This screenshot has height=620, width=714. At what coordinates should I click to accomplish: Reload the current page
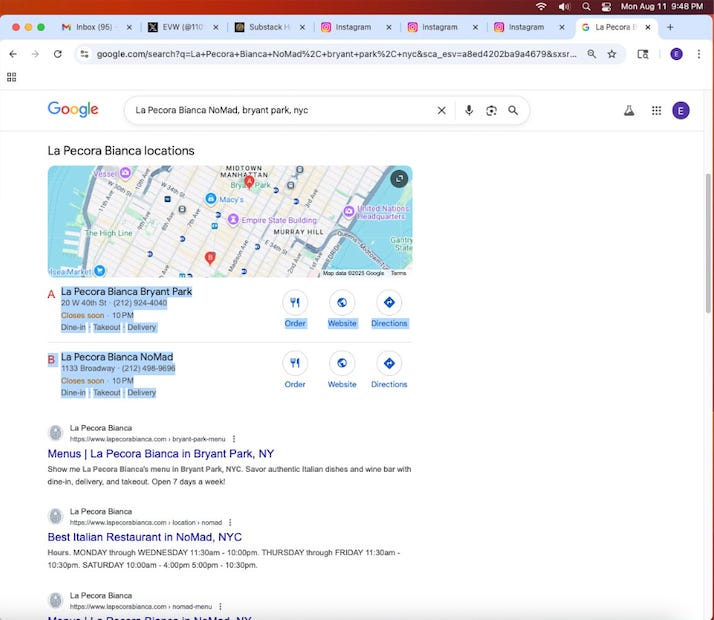tap(57, 54)
